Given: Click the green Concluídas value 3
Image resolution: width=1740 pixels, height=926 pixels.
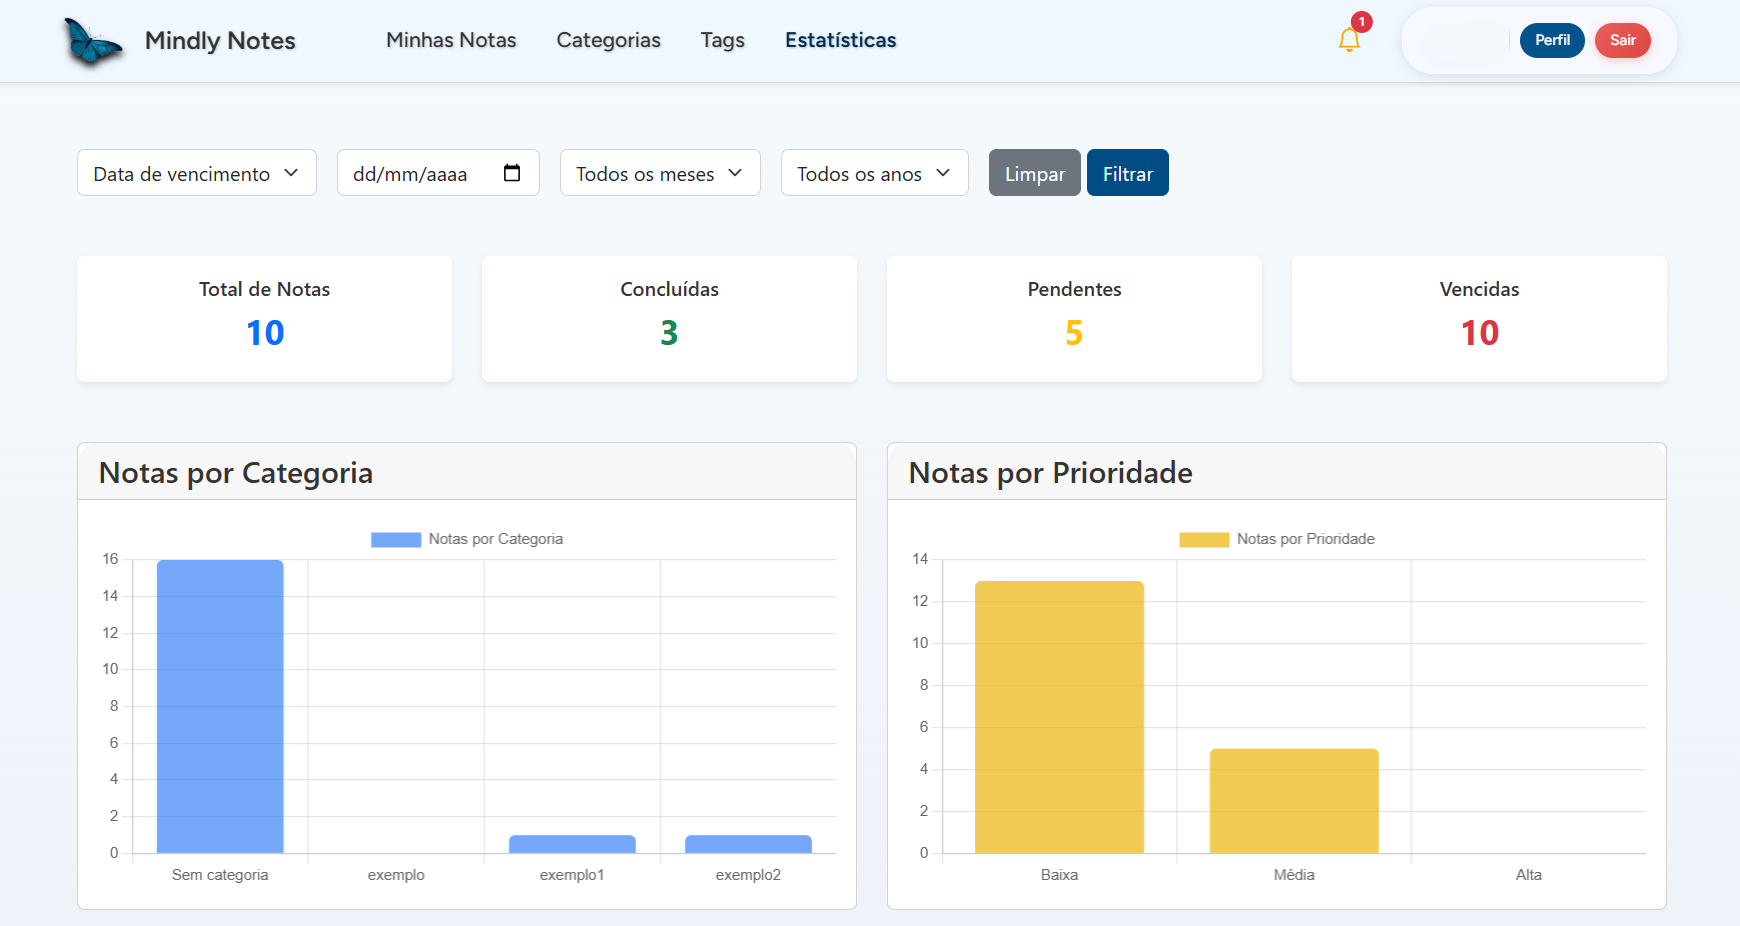Looking at the screenshot, I should coord(669,333).
